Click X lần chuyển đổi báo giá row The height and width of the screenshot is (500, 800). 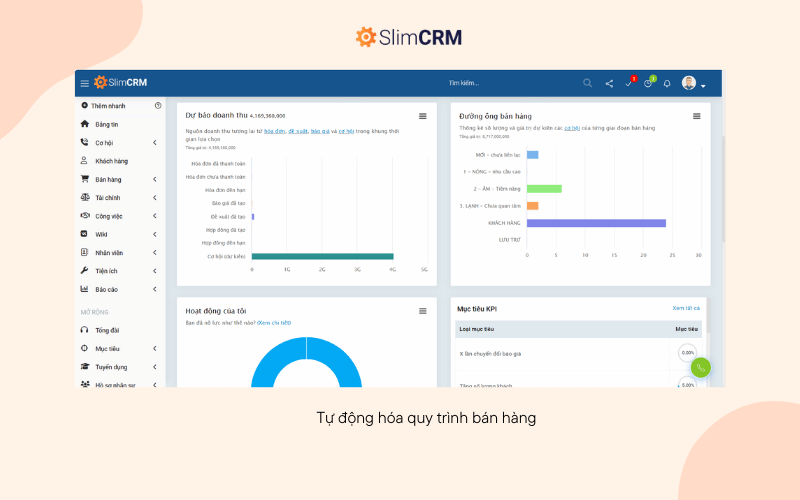(578, 354)
